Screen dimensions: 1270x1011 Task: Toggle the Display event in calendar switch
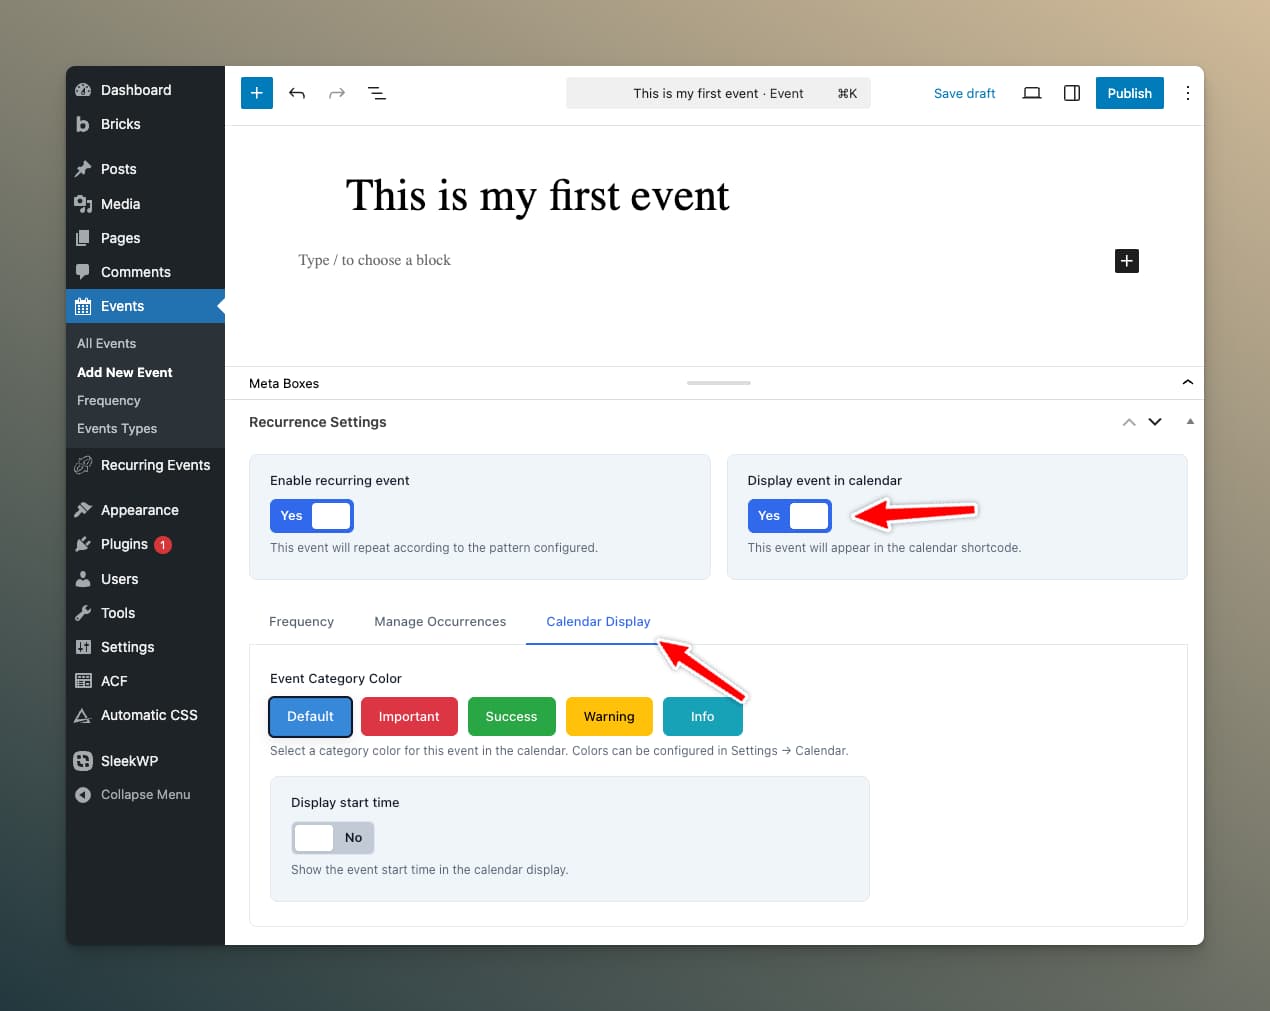tap(789, 516)
